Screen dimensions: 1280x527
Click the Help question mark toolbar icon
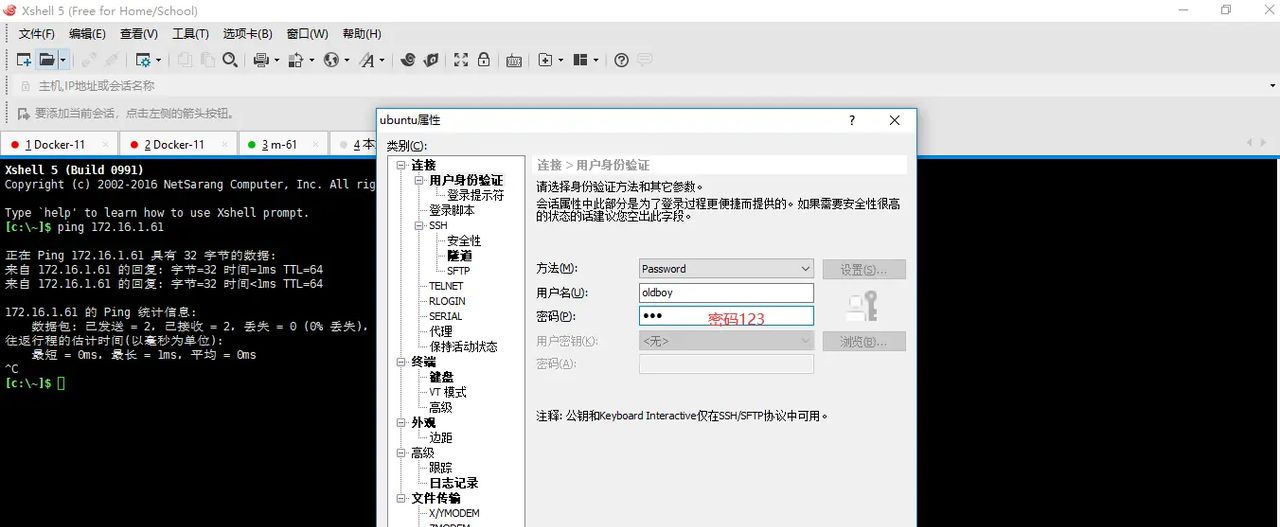click(x=621, y=60)
